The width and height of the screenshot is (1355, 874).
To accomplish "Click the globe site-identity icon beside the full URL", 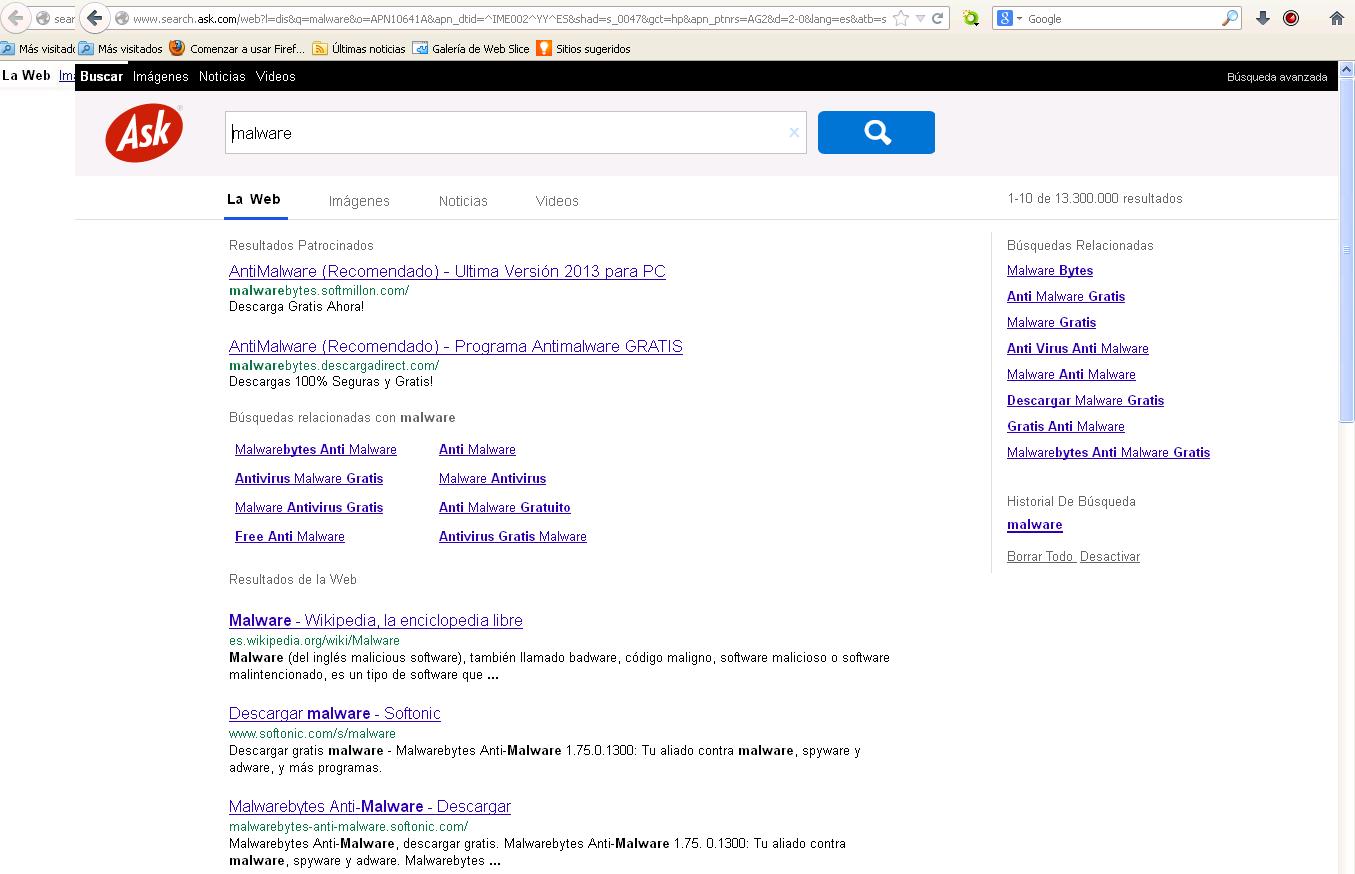I will click(122, 18).
